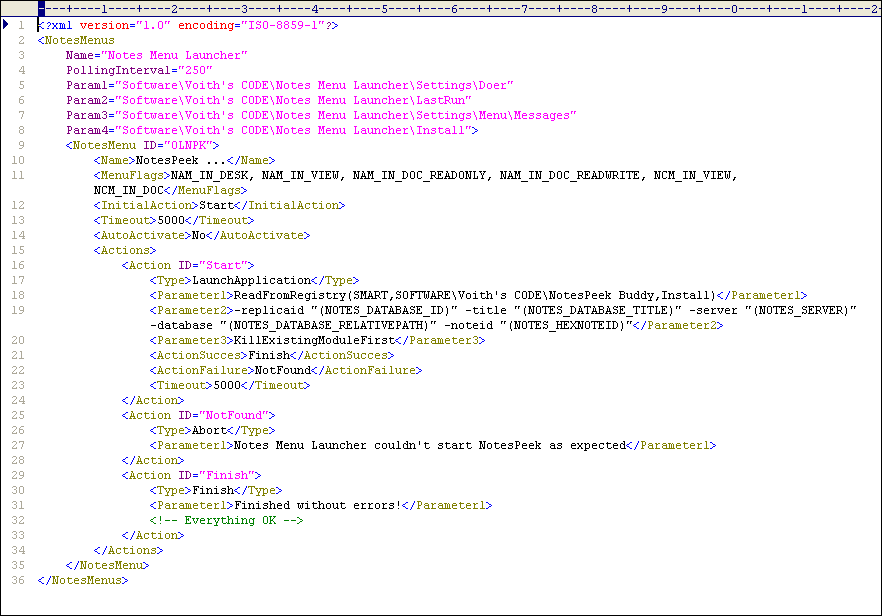The image size is (882, 616).
Task: Click the closing </NotesMenu> tag on line 35
Action: click(107, 565)
